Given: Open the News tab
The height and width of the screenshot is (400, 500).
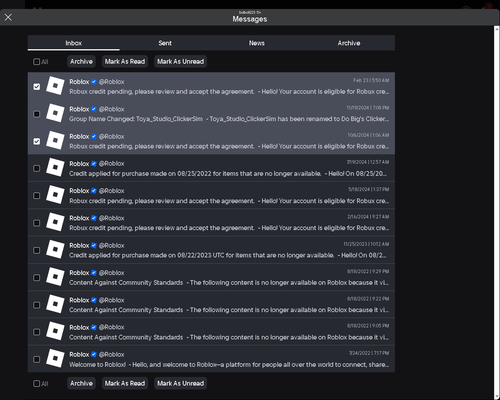Looking at the screenshot, I should click(x=257, y=43).
